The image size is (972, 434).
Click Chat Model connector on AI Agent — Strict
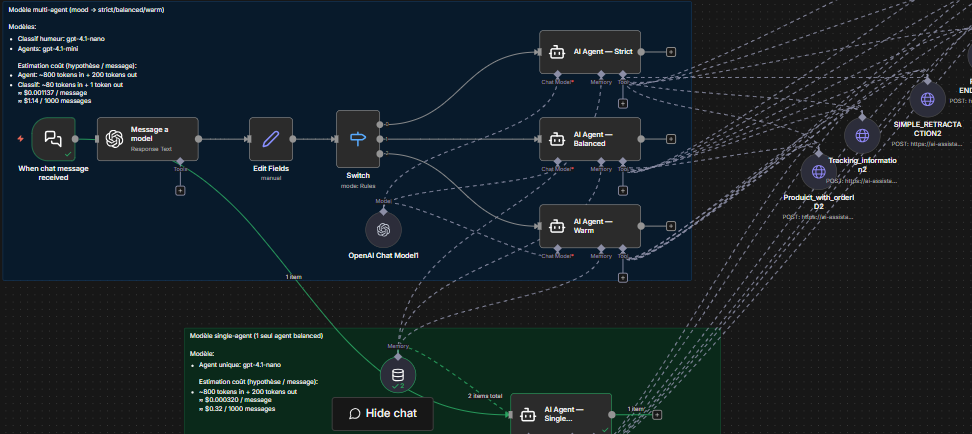(x=557, y=74)
